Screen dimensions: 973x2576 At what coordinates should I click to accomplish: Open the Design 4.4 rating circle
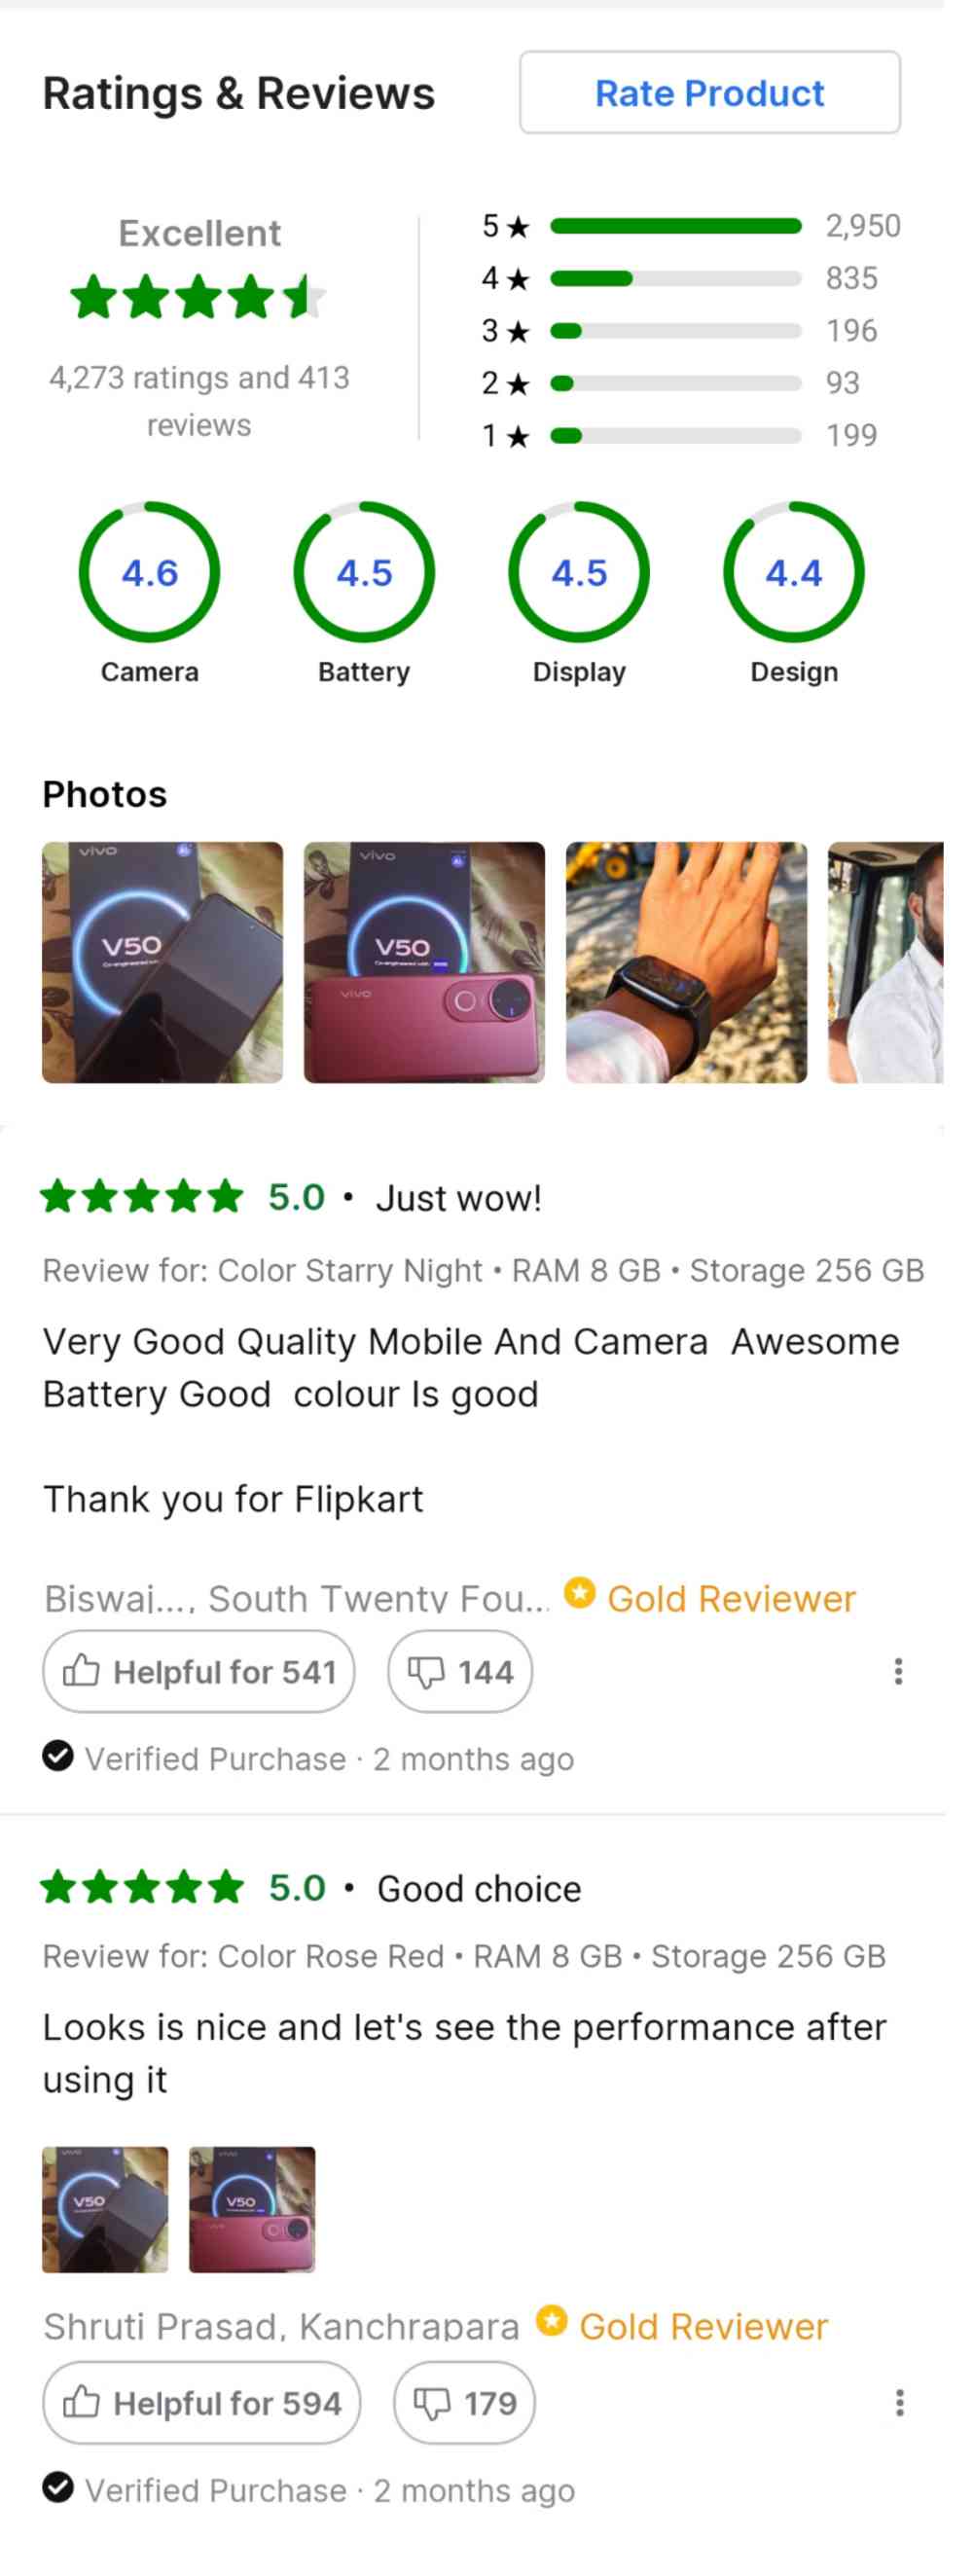pos(794,572)
